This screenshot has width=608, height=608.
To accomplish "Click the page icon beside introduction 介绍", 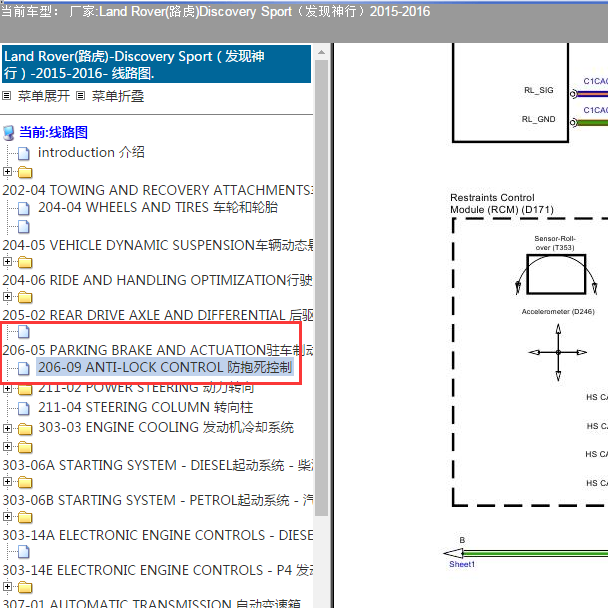I will (x=24, y=154).
